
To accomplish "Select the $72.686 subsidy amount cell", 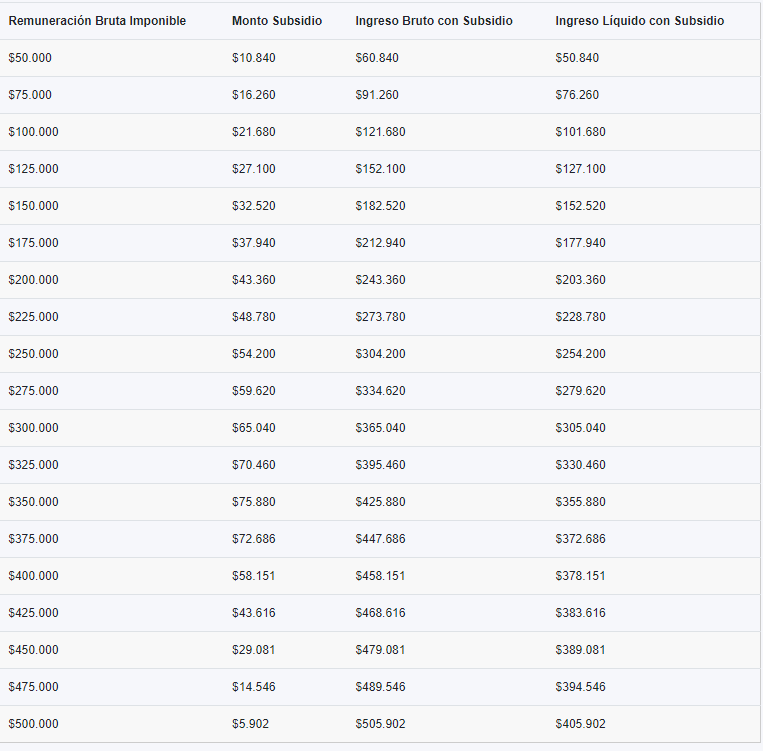I will [x=253, y=539].
